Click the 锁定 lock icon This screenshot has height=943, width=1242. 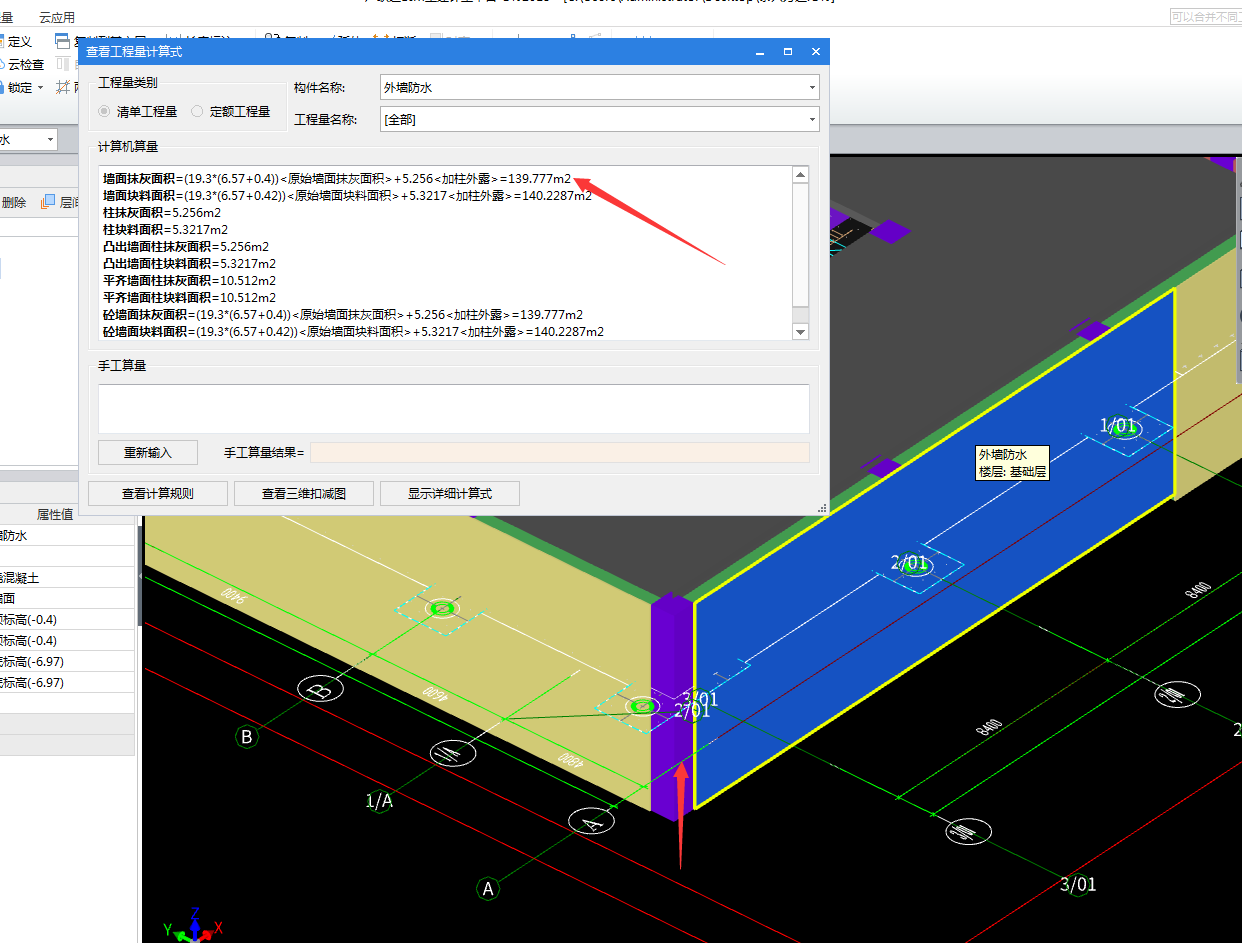[18, 87]
